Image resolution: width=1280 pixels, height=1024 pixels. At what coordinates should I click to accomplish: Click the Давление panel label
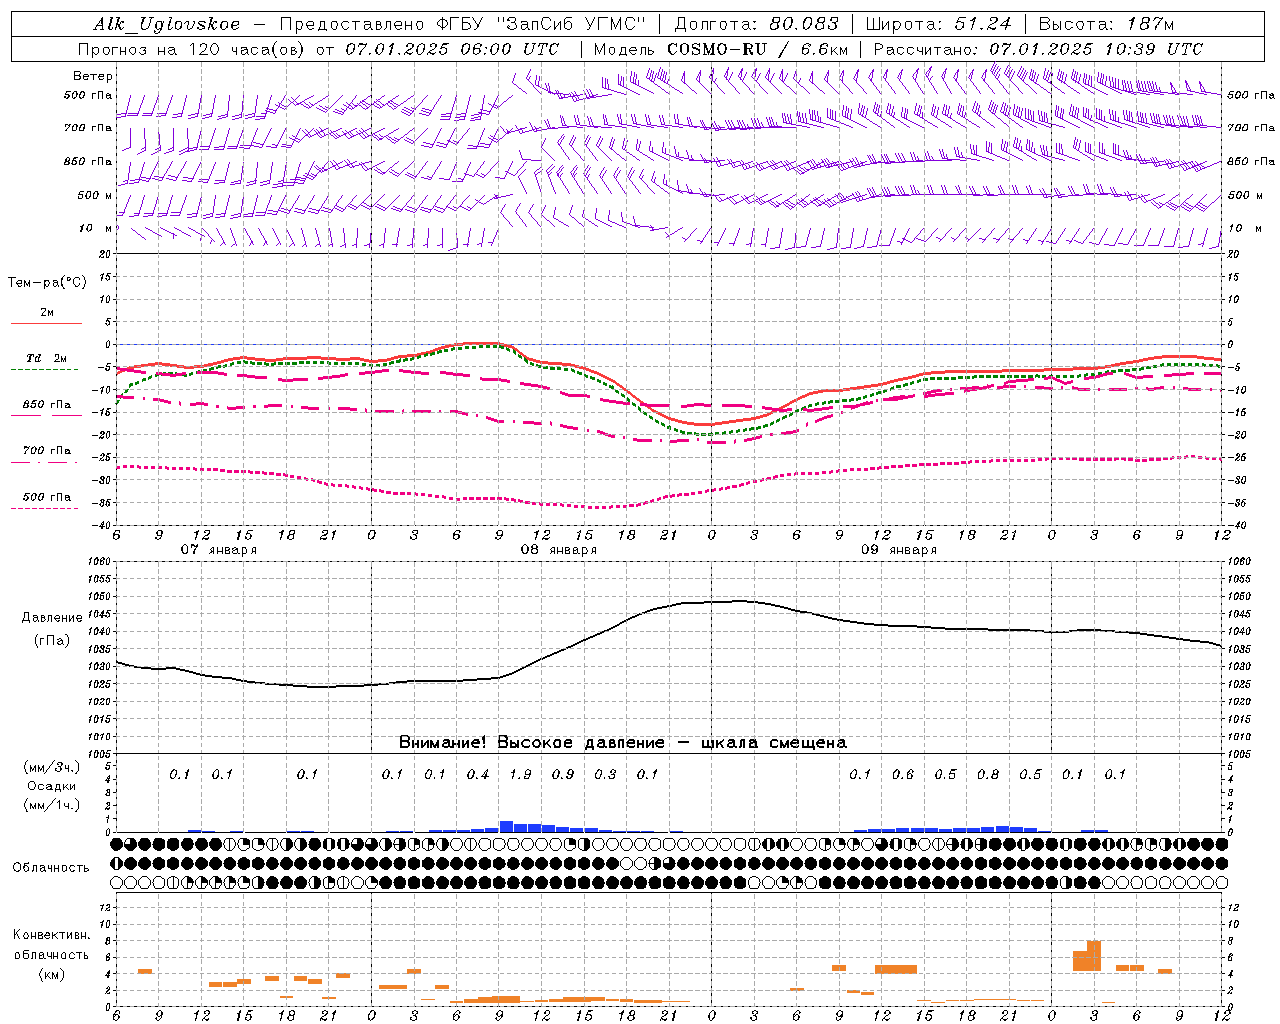52,618
